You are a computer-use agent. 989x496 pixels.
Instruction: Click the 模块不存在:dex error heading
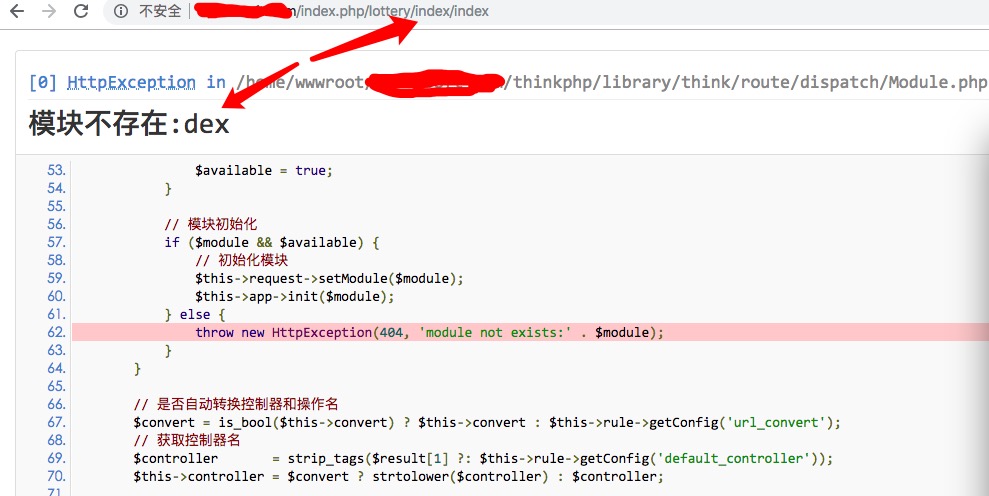pos(129,124)
